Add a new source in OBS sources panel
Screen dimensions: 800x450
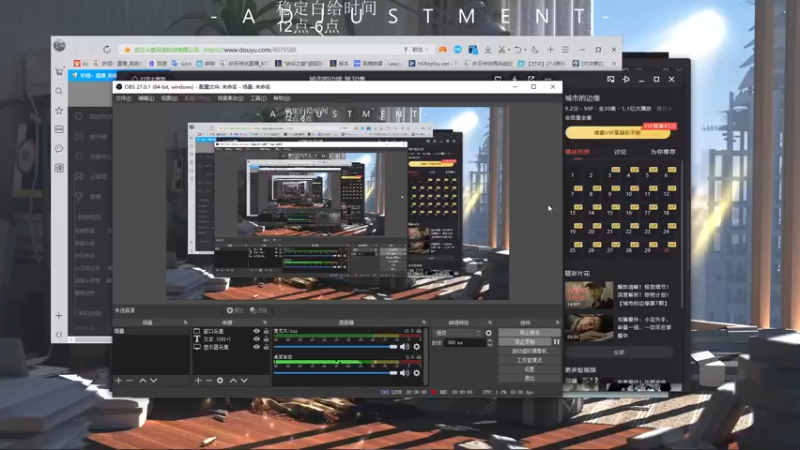coord(198,381)
